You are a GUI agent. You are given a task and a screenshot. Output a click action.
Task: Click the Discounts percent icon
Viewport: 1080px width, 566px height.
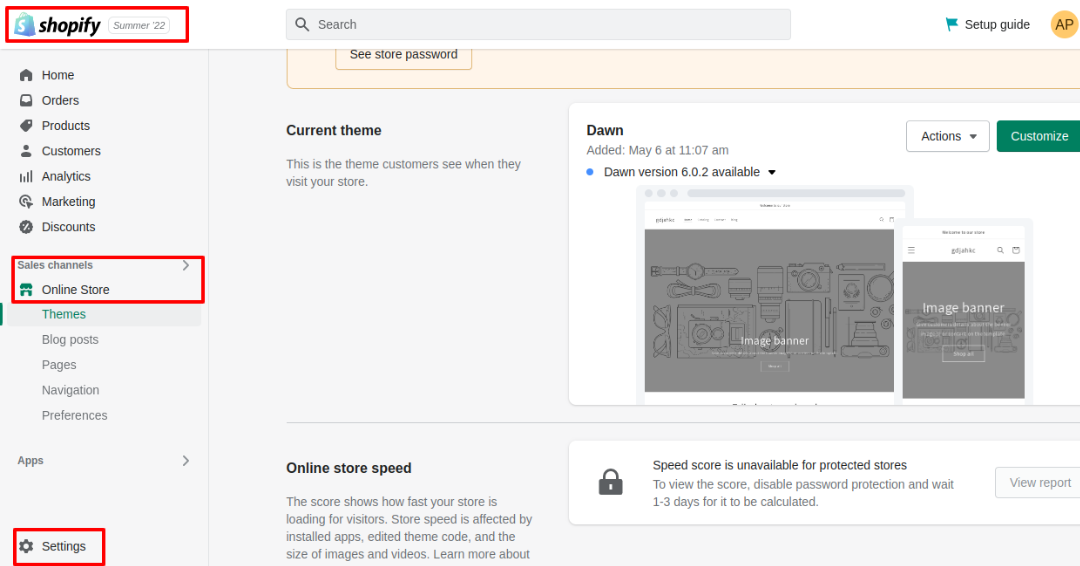26,227
